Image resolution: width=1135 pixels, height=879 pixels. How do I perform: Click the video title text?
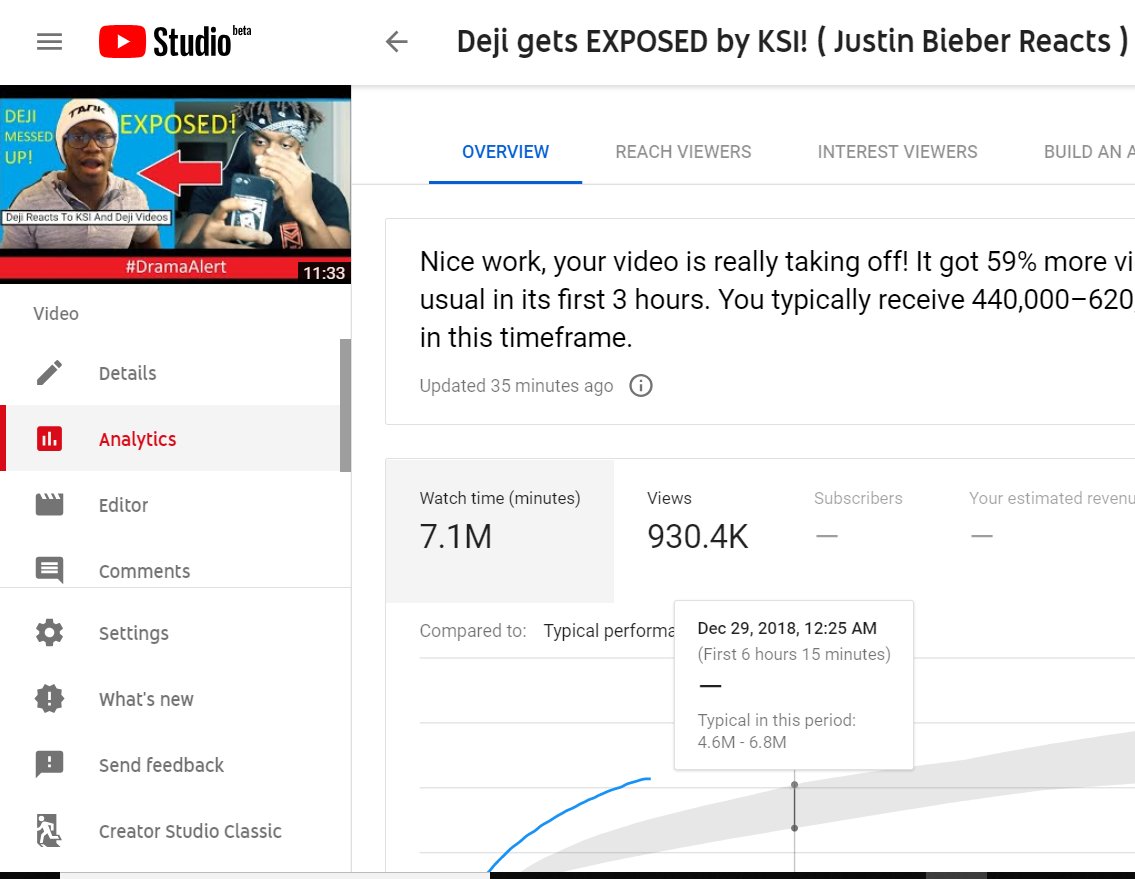point(793,41)
